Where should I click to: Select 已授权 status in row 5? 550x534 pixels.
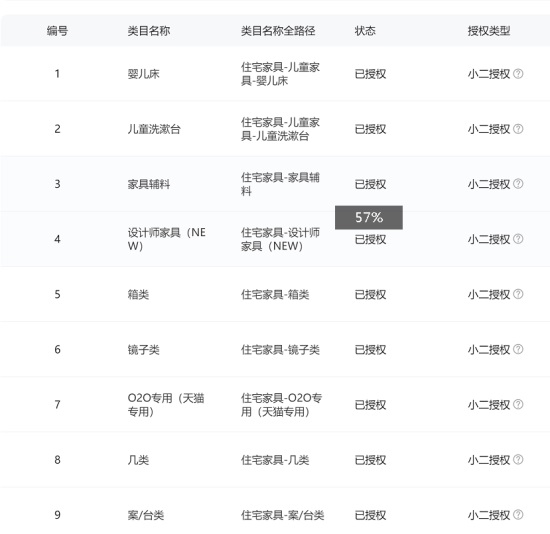(370, 294)
